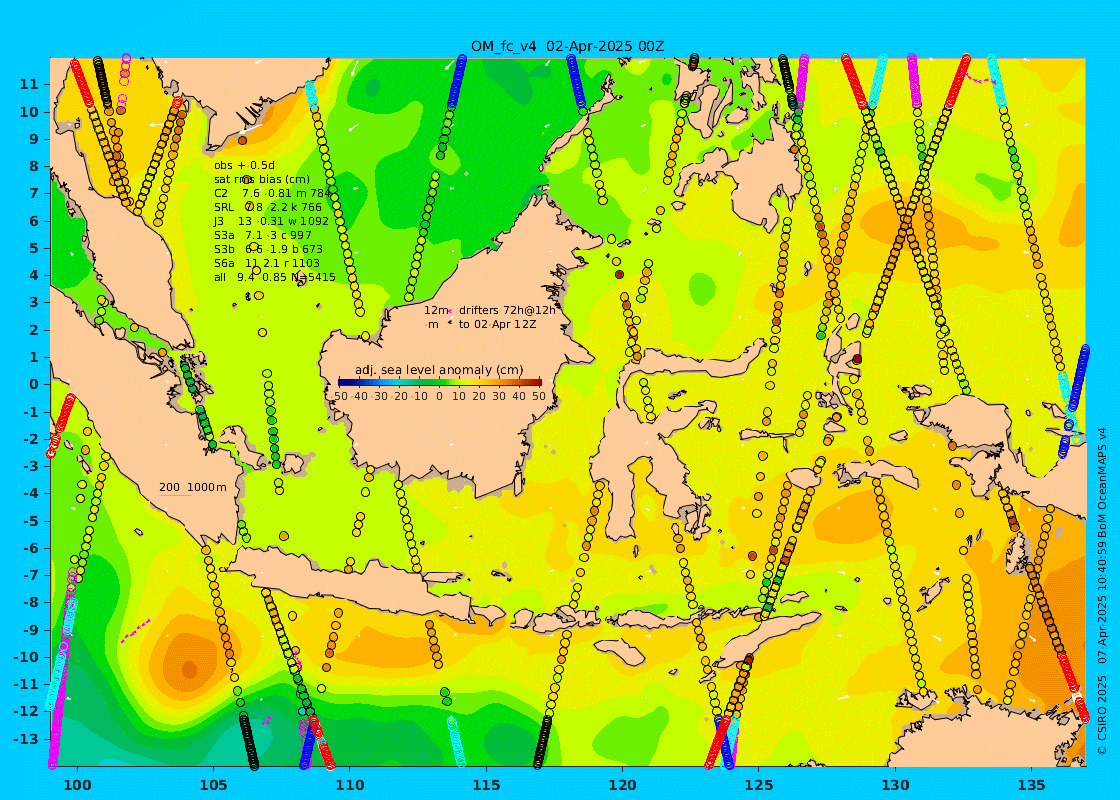This screenshot has height=800, width=1120.
Task: Click longitude axis label 115
Action: pos(486,784)
